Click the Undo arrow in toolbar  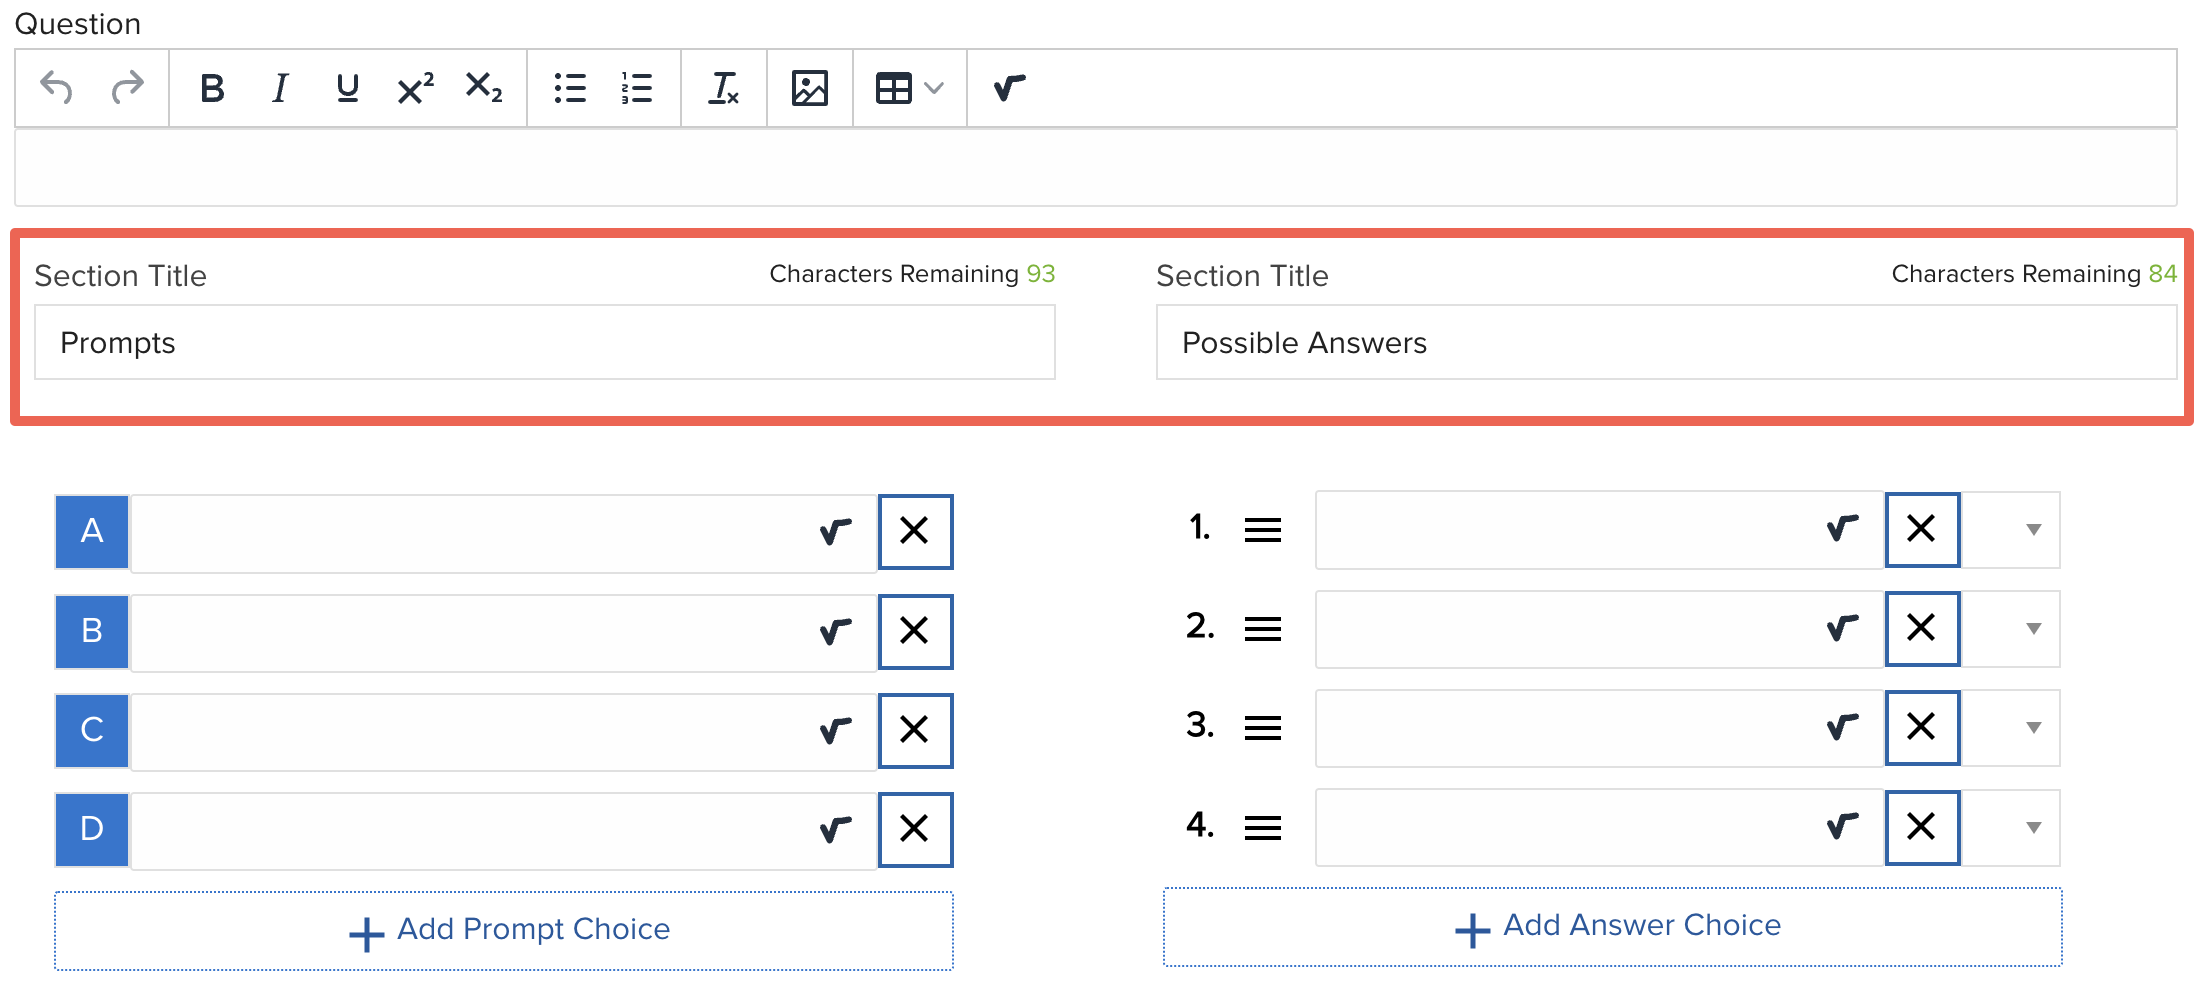56,88
